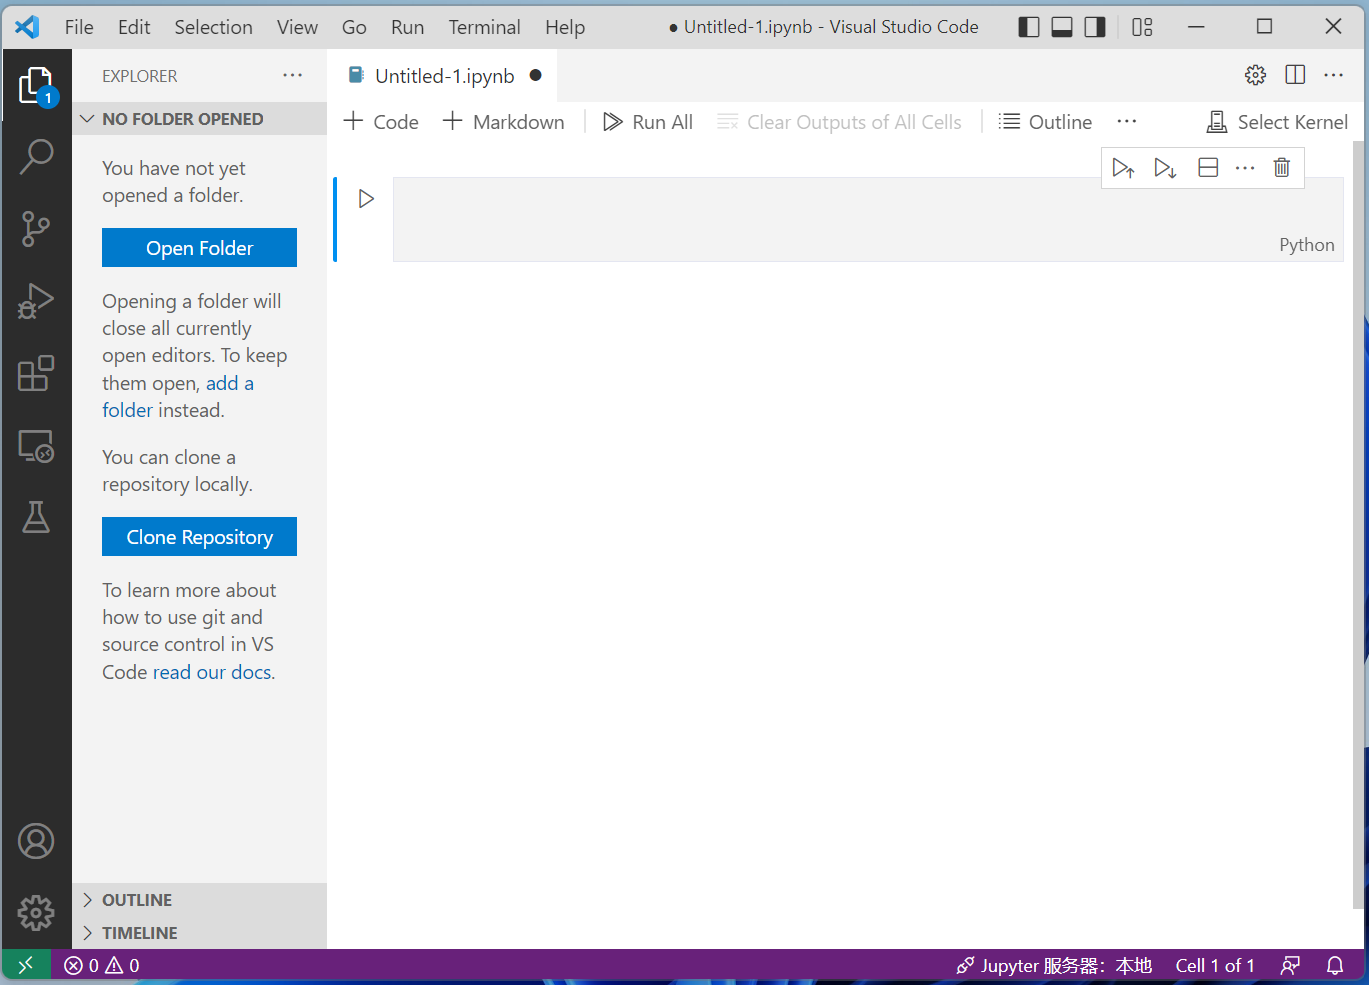The height and width of the screenshot is (985, 1369).
Task: Customize layout icon in title bar
Action: tap(1142, 27)
